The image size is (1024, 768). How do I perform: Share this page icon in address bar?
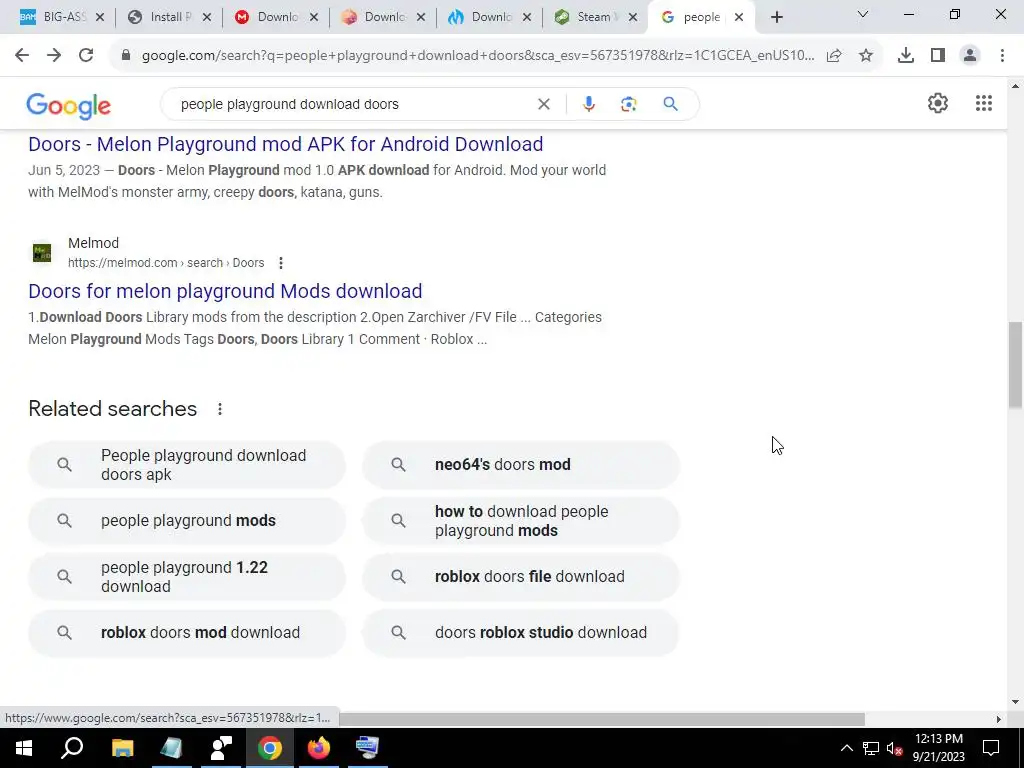[834, 56]
